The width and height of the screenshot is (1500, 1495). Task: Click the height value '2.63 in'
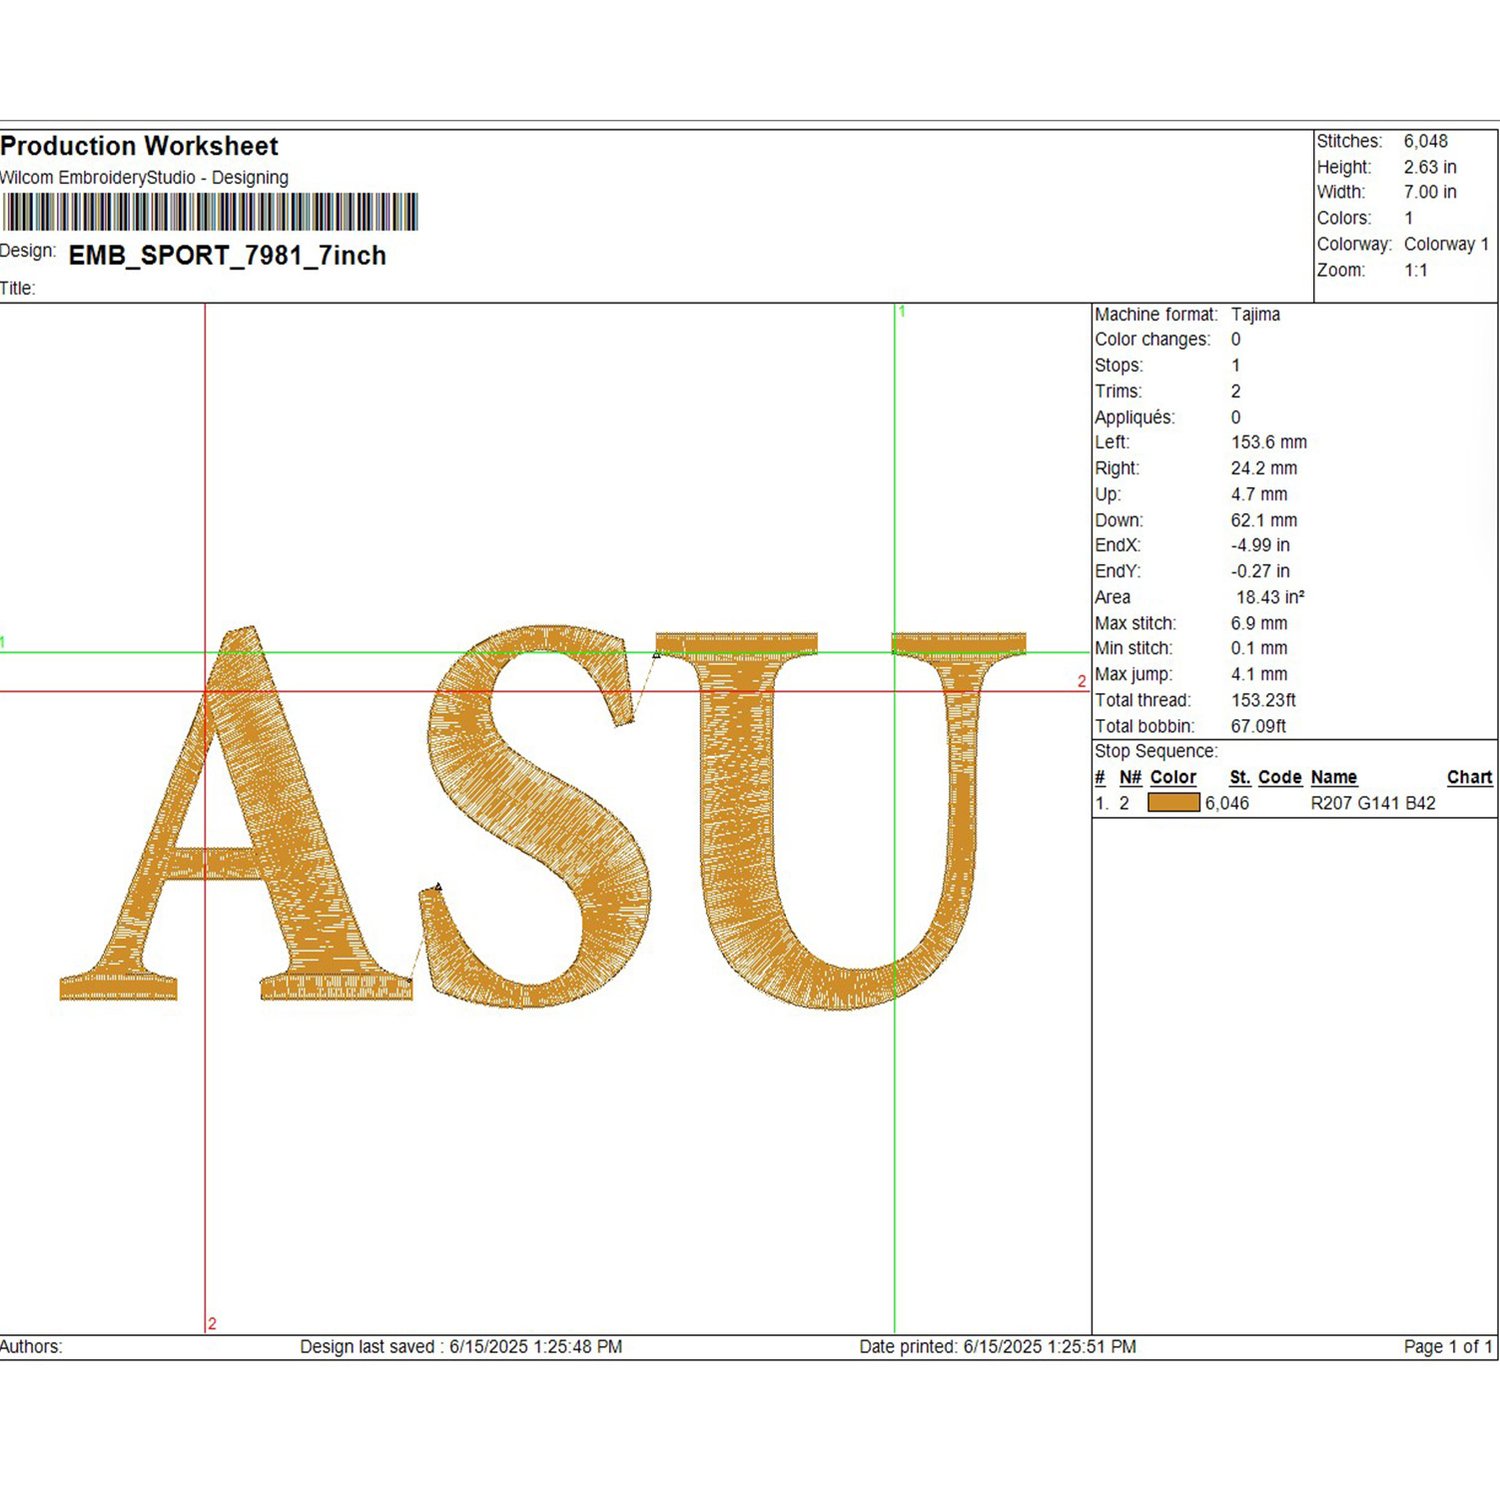1430,167
